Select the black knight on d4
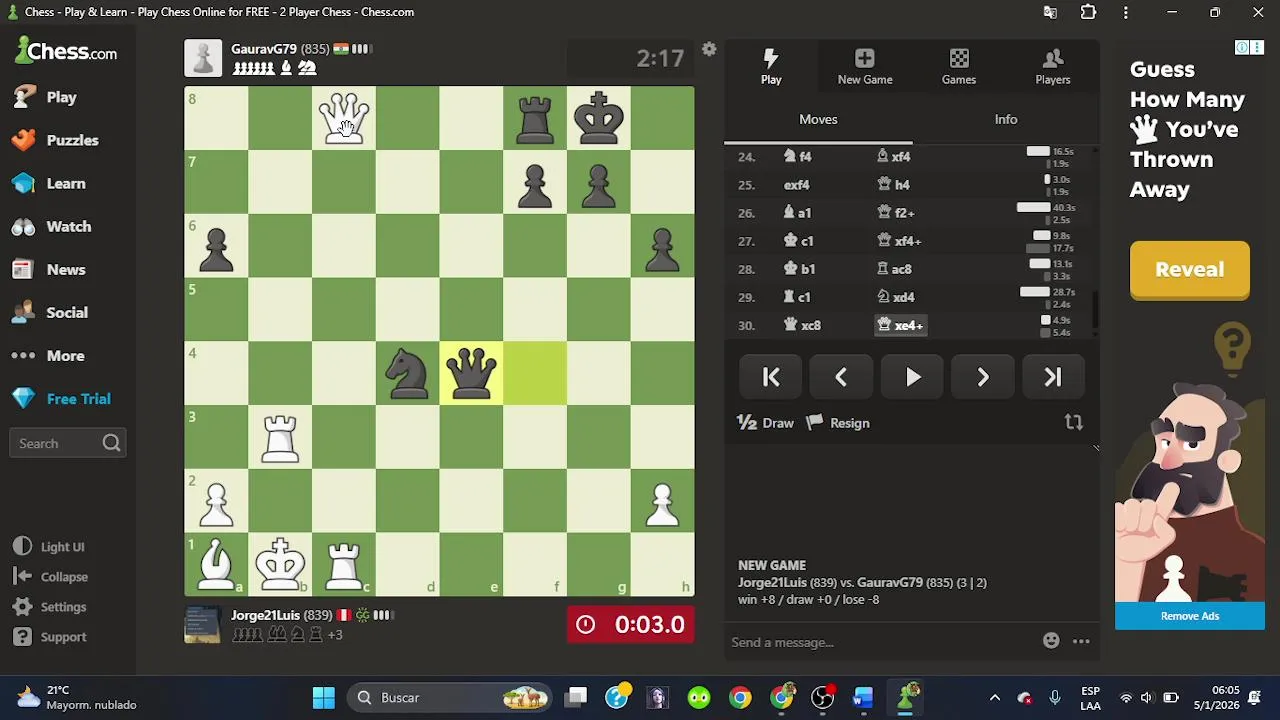 click(x=407, y=373)
